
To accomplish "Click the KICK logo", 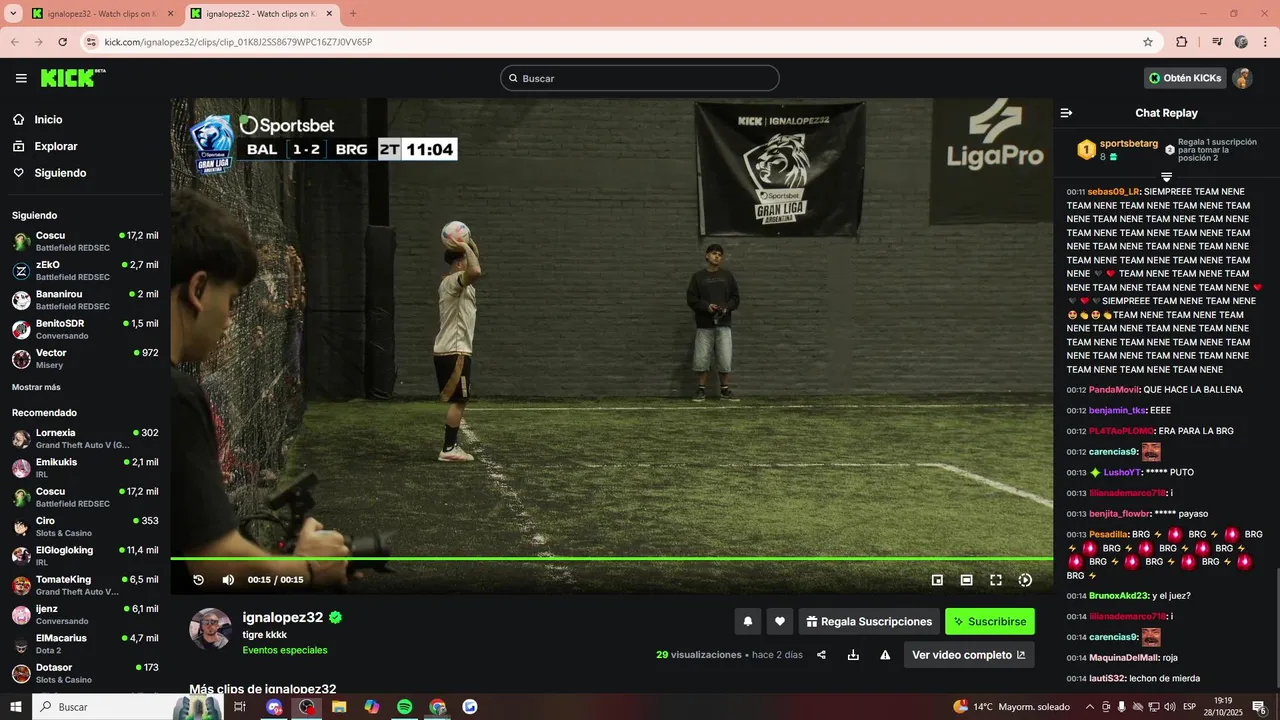I will (73, 78).
